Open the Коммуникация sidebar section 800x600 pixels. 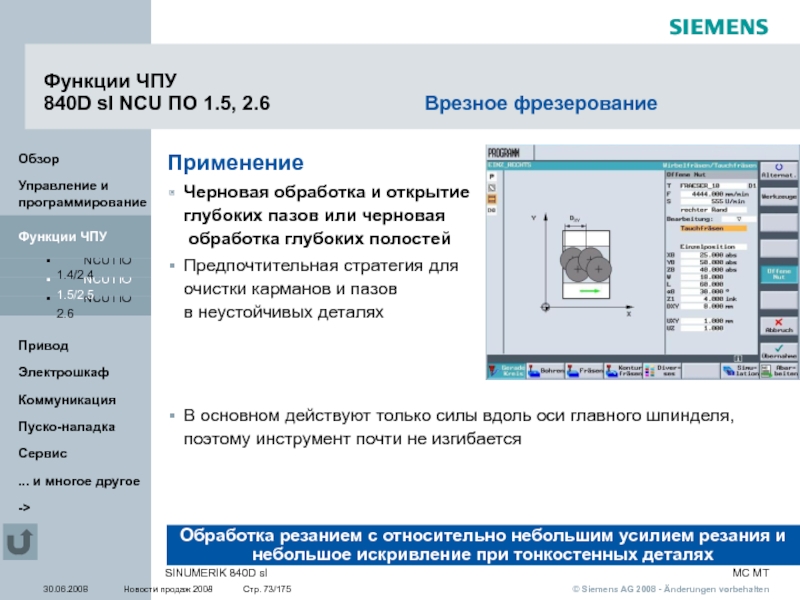point(67,399)
